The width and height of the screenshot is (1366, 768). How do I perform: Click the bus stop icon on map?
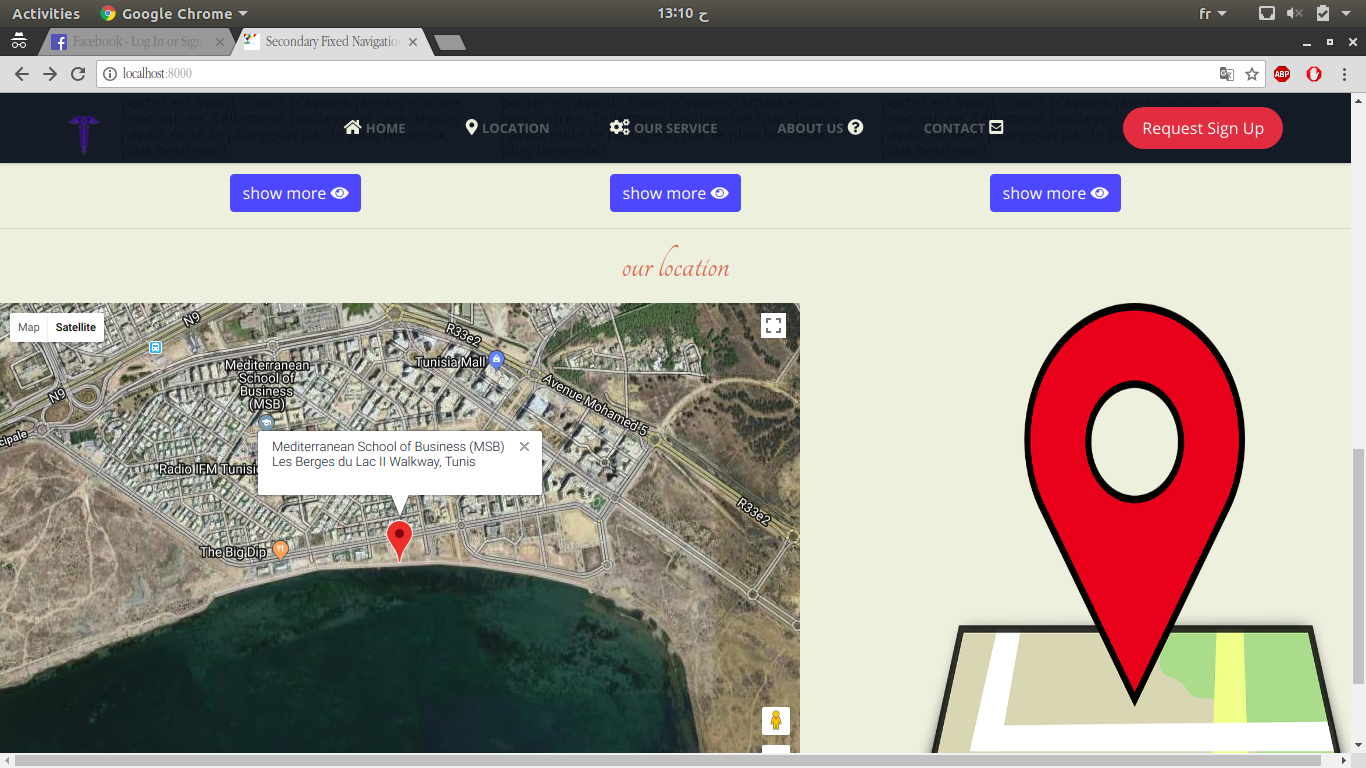(155, 347)
